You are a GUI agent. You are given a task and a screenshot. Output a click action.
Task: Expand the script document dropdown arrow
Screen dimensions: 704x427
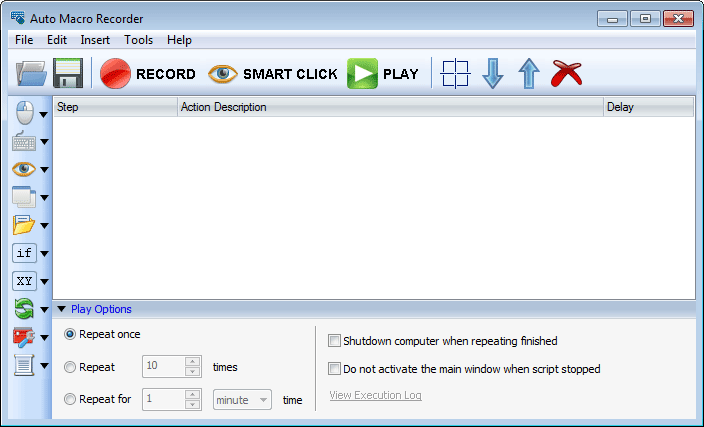coord(44,365)
